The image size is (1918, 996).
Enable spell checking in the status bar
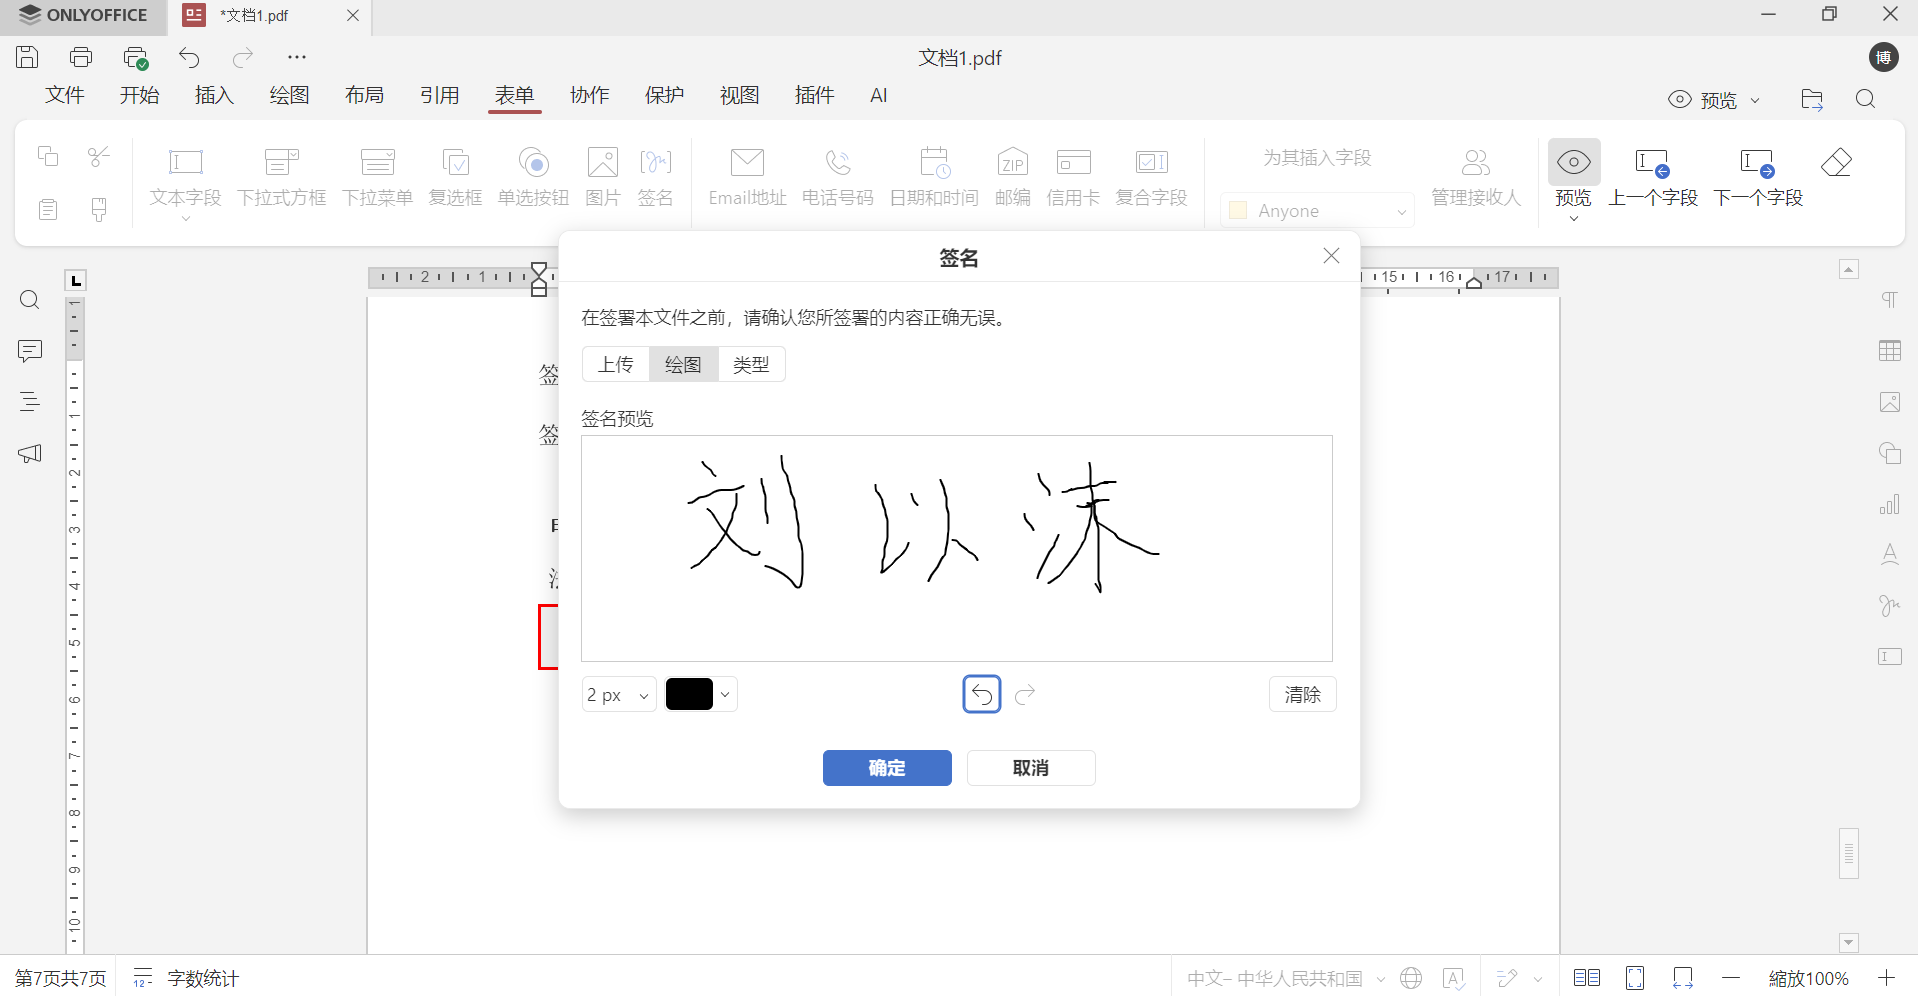pyautogui.click(x=1455, y=978)
